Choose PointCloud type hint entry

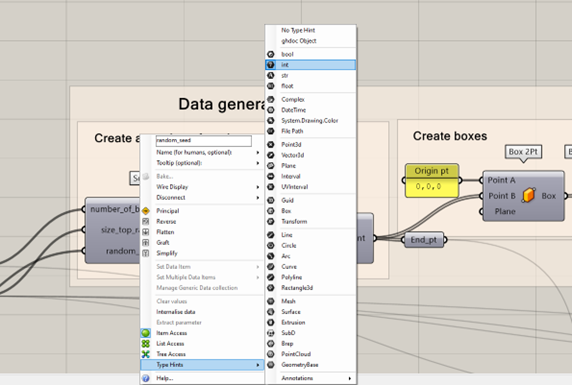pos(310,354)
